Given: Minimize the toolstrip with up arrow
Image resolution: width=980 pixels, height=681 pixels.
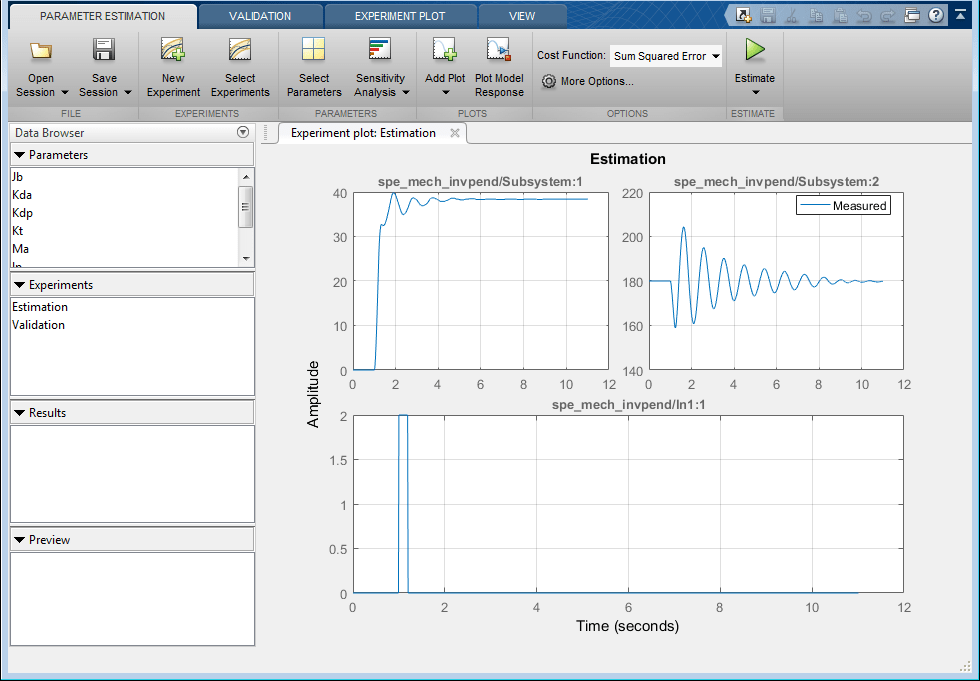Looking at the screenshot, I should (x=960, y=14).
